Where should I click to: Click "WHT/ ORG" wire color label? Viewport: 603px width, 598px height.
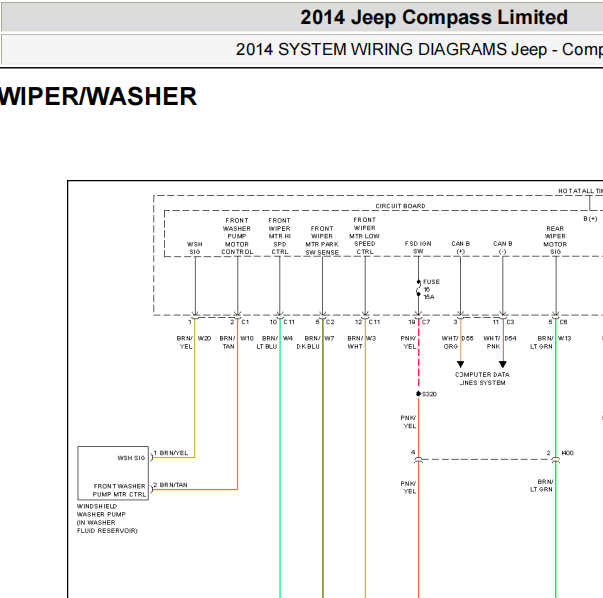coord(450,342)
